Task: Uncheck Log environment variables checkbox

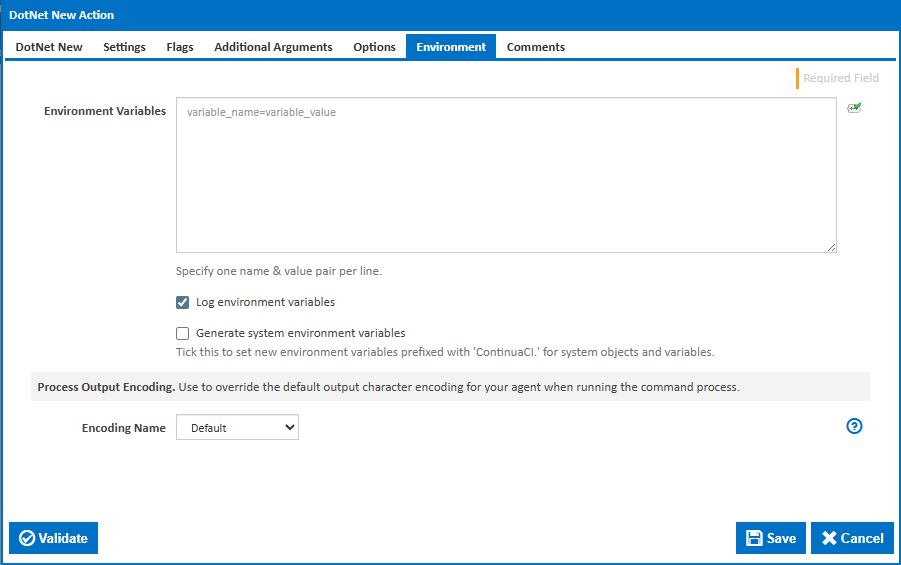Action: [182, 302]
